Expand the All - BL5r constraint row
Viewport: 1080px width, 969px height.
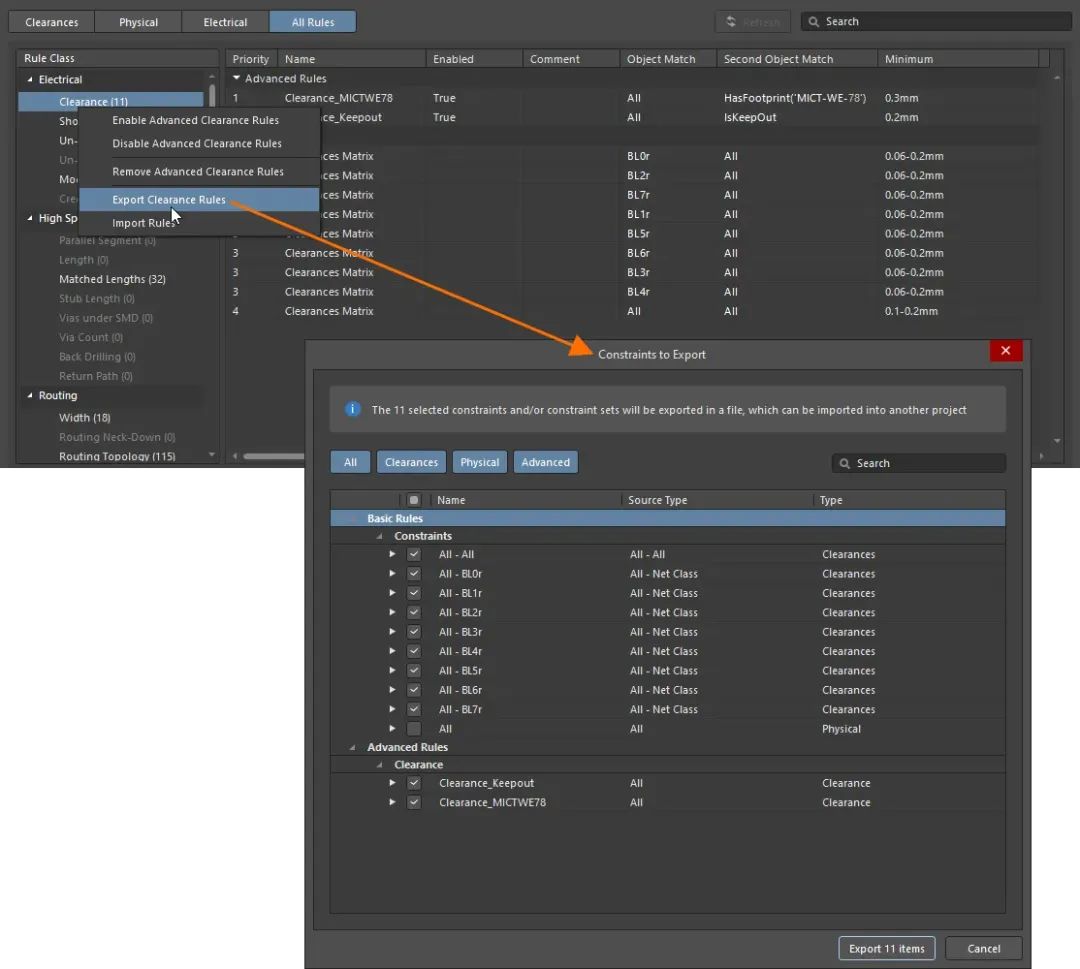pyautogui.click(x=392, y=670)
